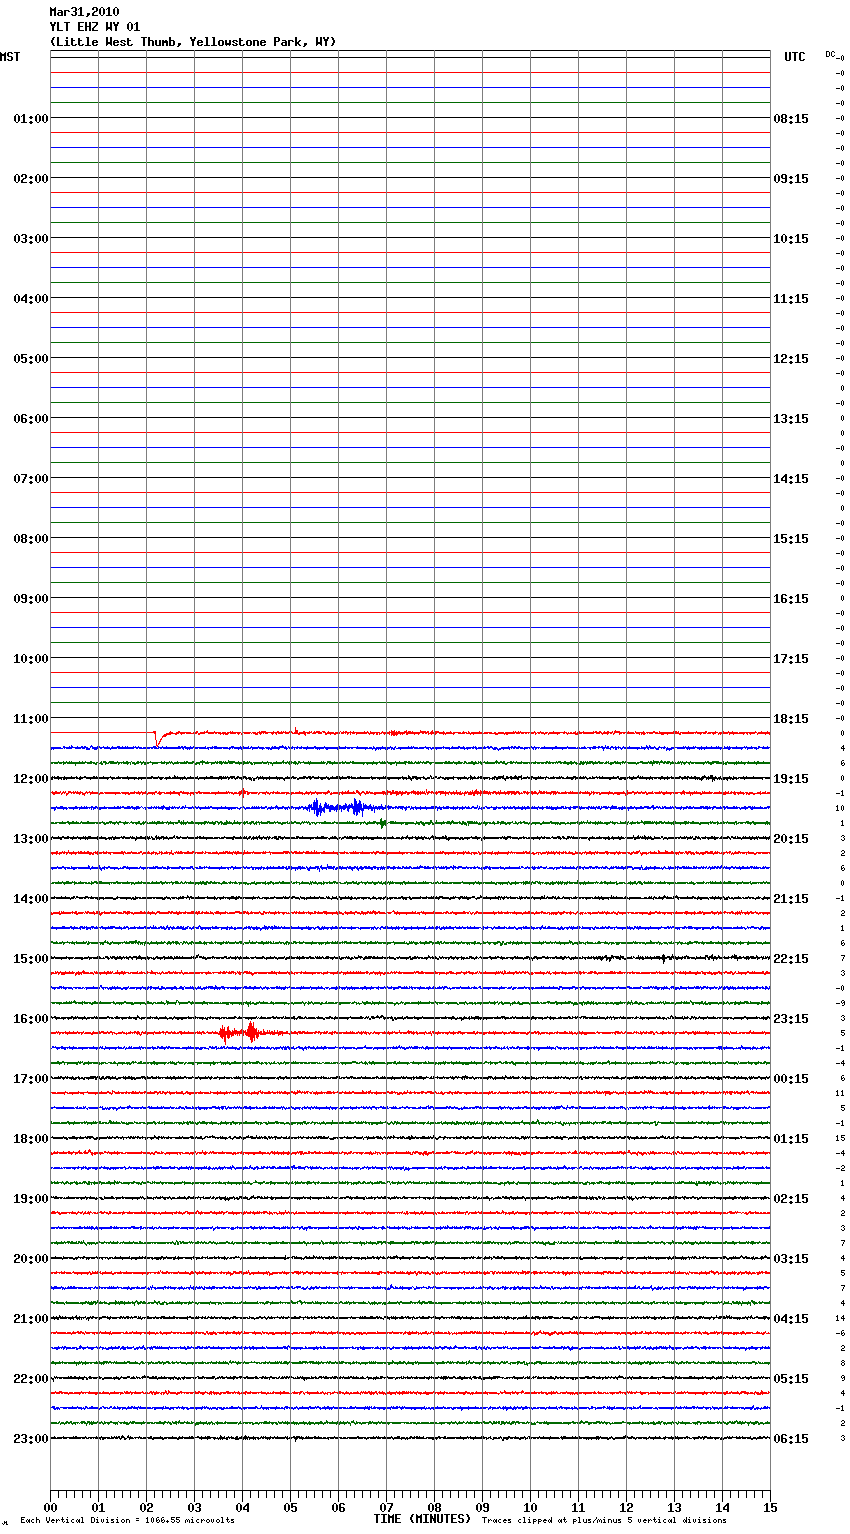Viewport: 850px width, 1534px height.
Task: Select the 14:00 MST time label
Action: click(x=31, y=899)
